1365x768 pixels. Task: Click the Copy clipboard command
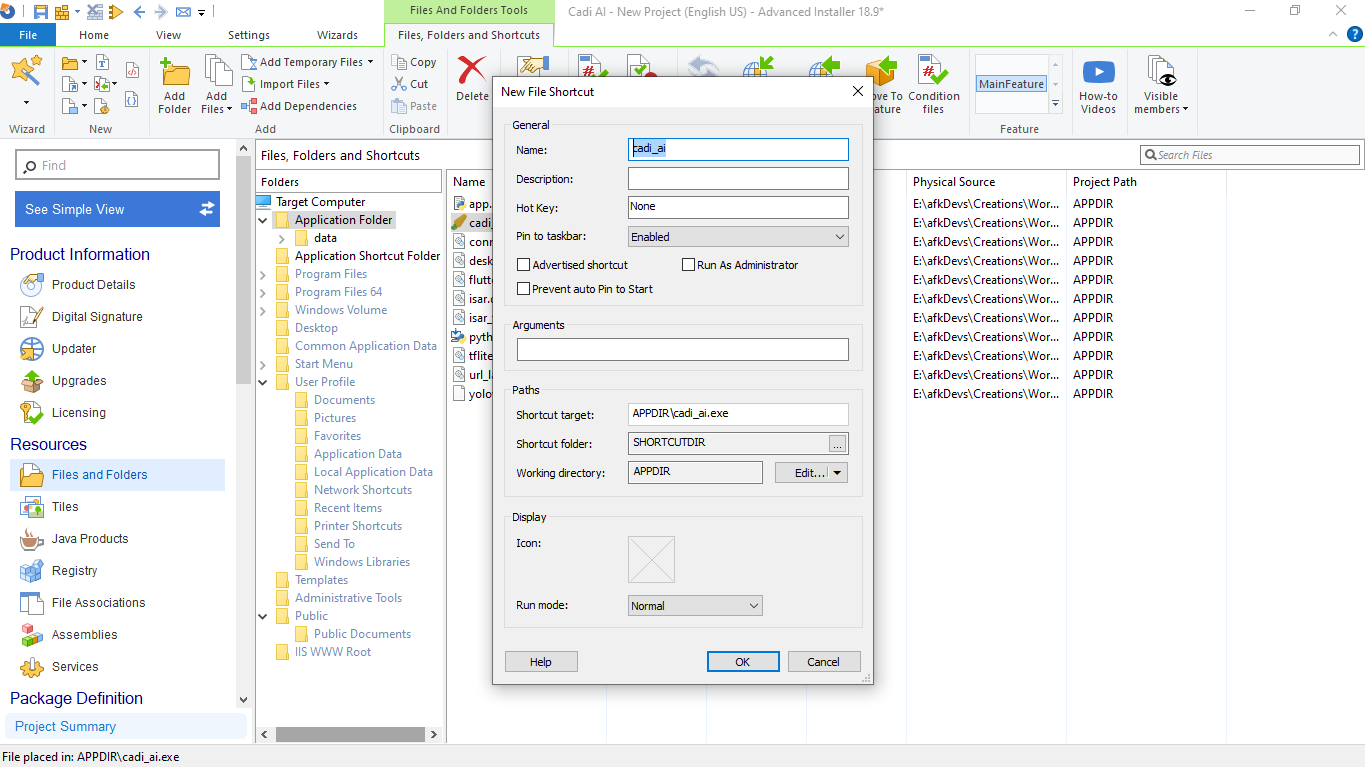coord(415,62)
